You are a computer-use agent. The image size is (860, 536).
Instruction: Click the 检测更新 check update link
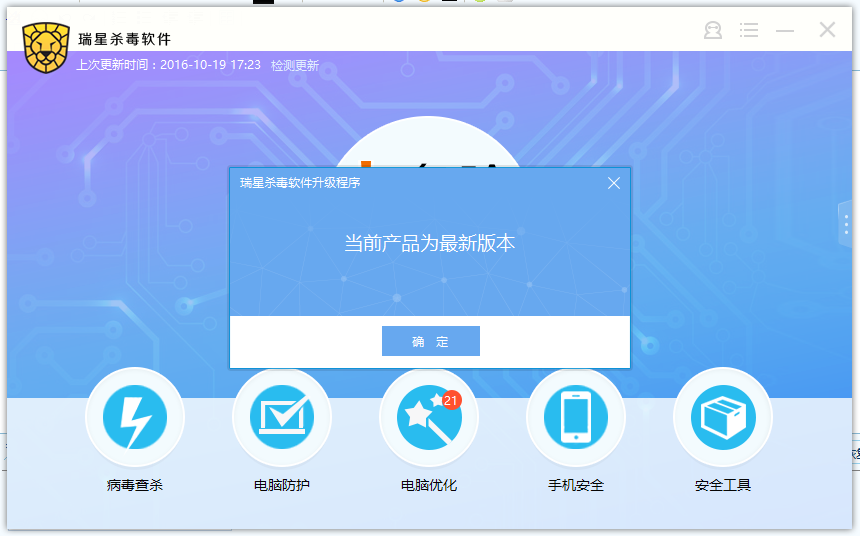click(295, 65)
